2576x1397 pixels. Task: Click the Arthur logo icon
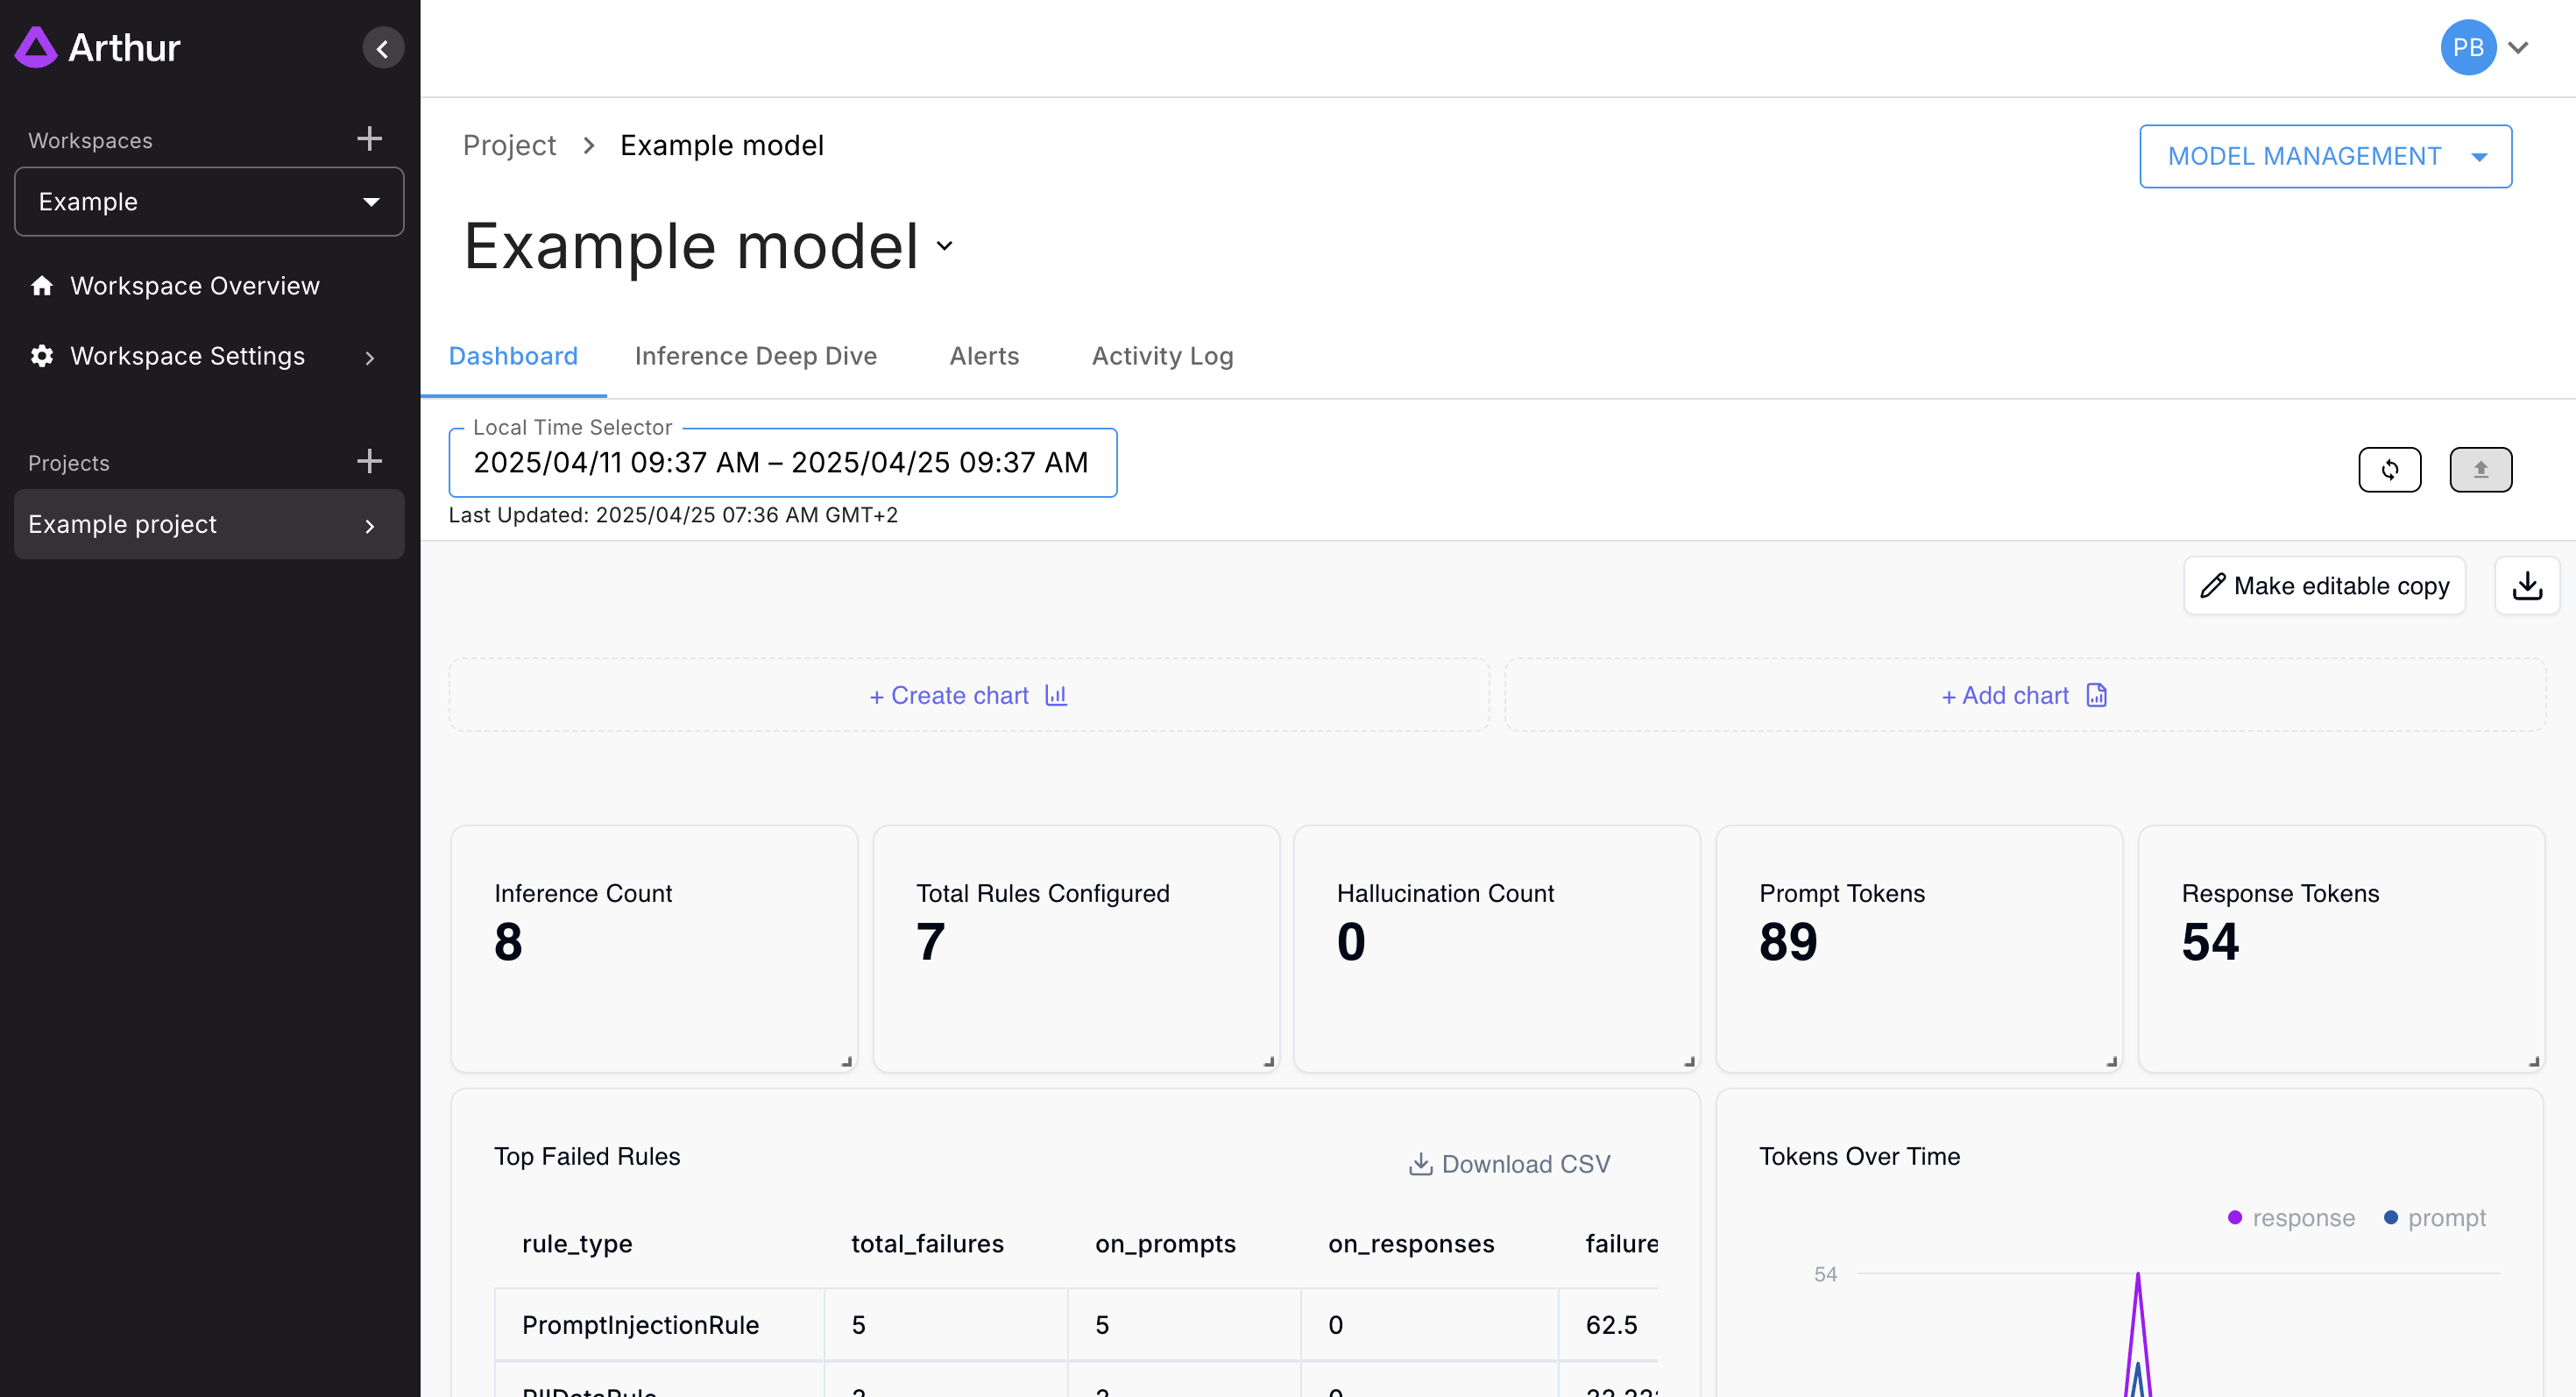(x=36, y=47)
